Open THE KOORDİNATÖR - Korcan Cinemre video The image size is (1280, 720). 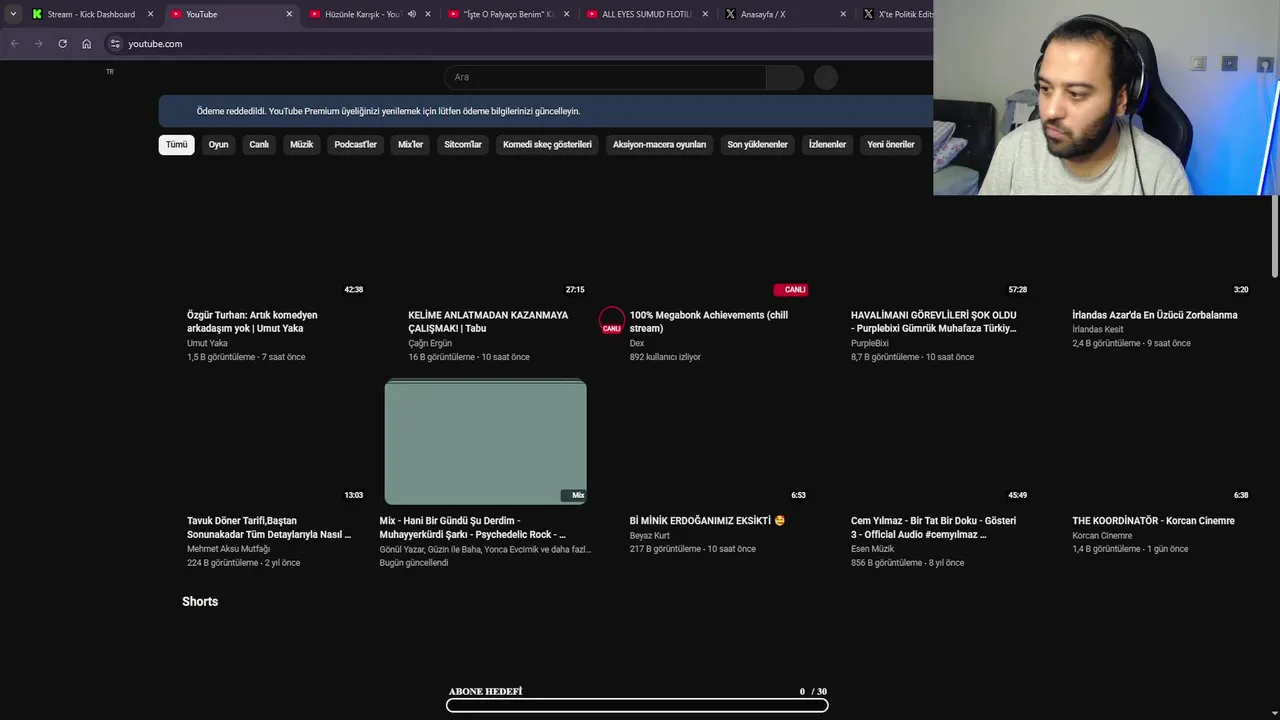pos(1153,521)
